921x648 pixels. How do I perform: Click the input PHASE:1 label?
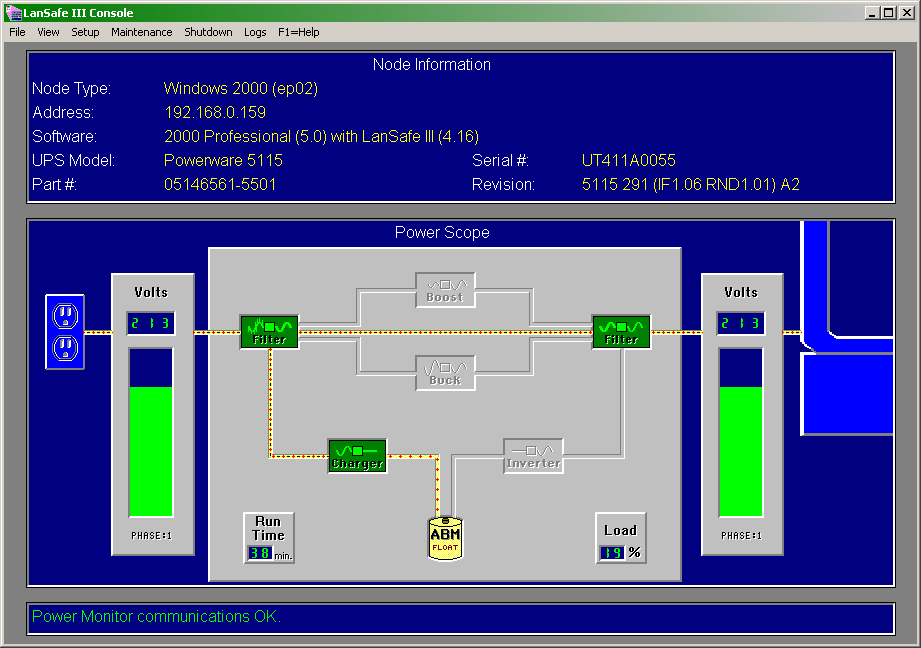coord(151,536)
